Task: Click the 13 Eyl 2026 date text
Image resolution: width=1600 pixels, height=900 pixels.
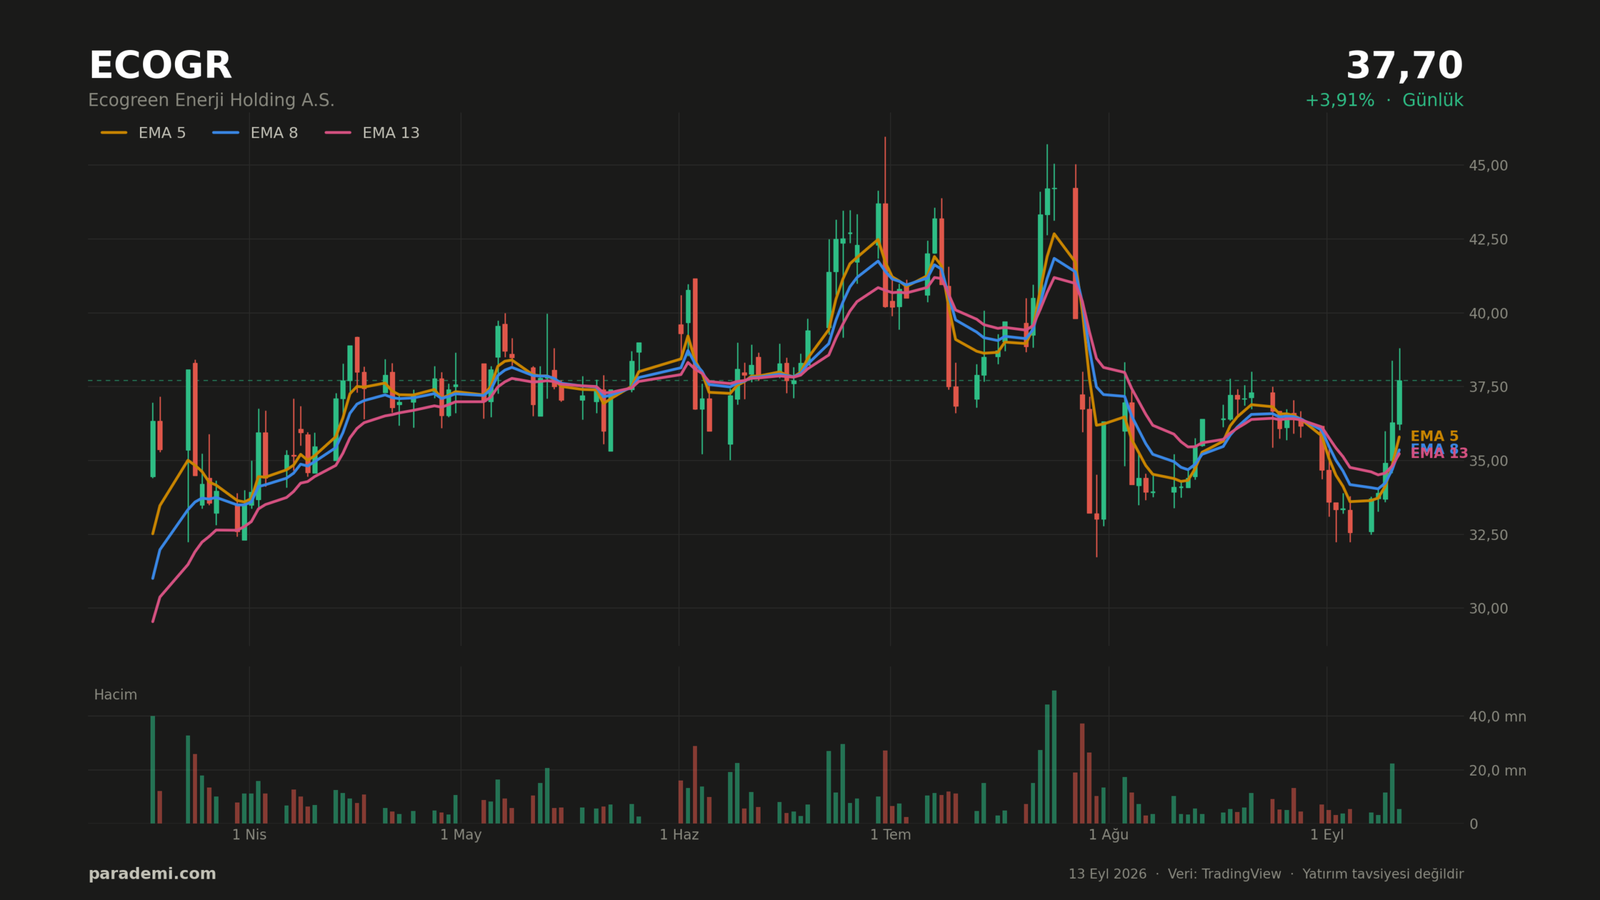Action: point(1107,874)
